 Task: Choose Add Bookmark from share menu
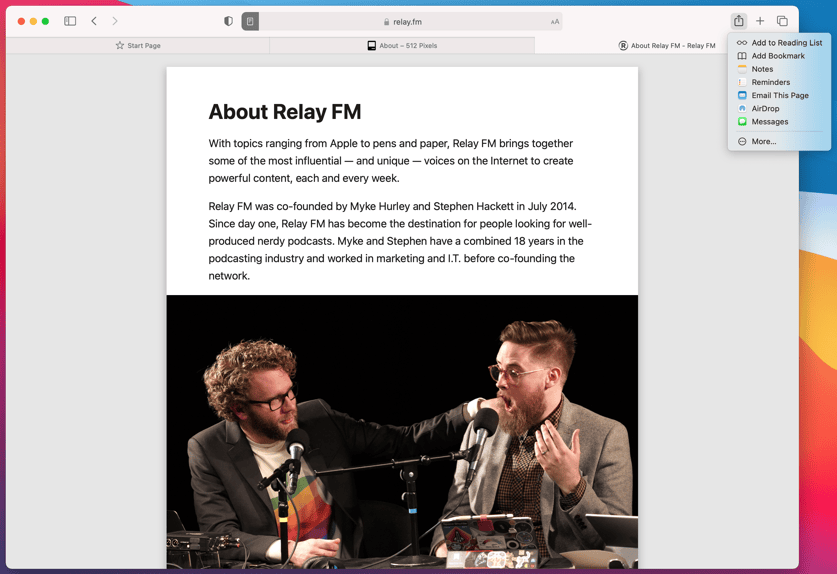(779, 56)
